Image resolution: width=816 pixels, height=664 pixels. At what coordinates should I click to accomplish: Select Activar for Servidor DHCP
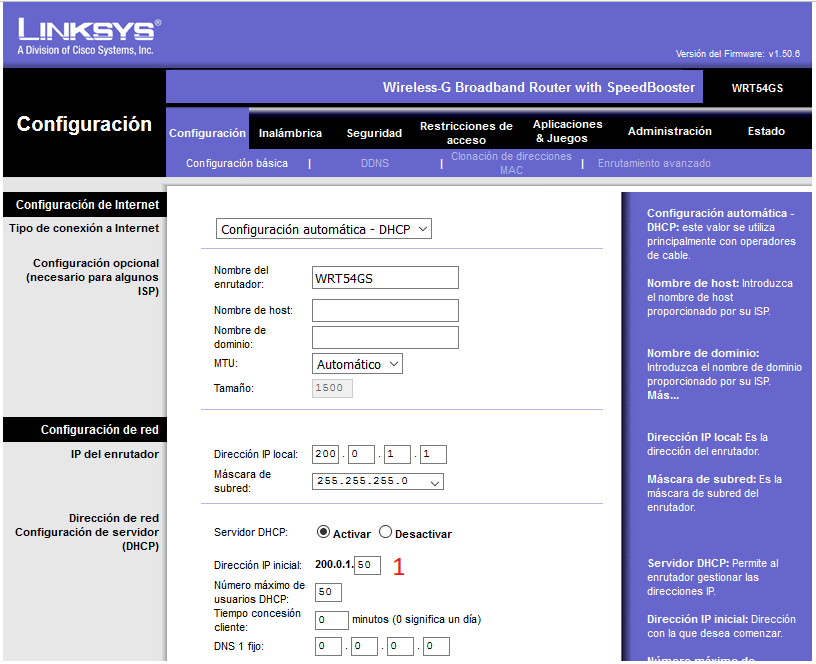[x=323, y=532]
